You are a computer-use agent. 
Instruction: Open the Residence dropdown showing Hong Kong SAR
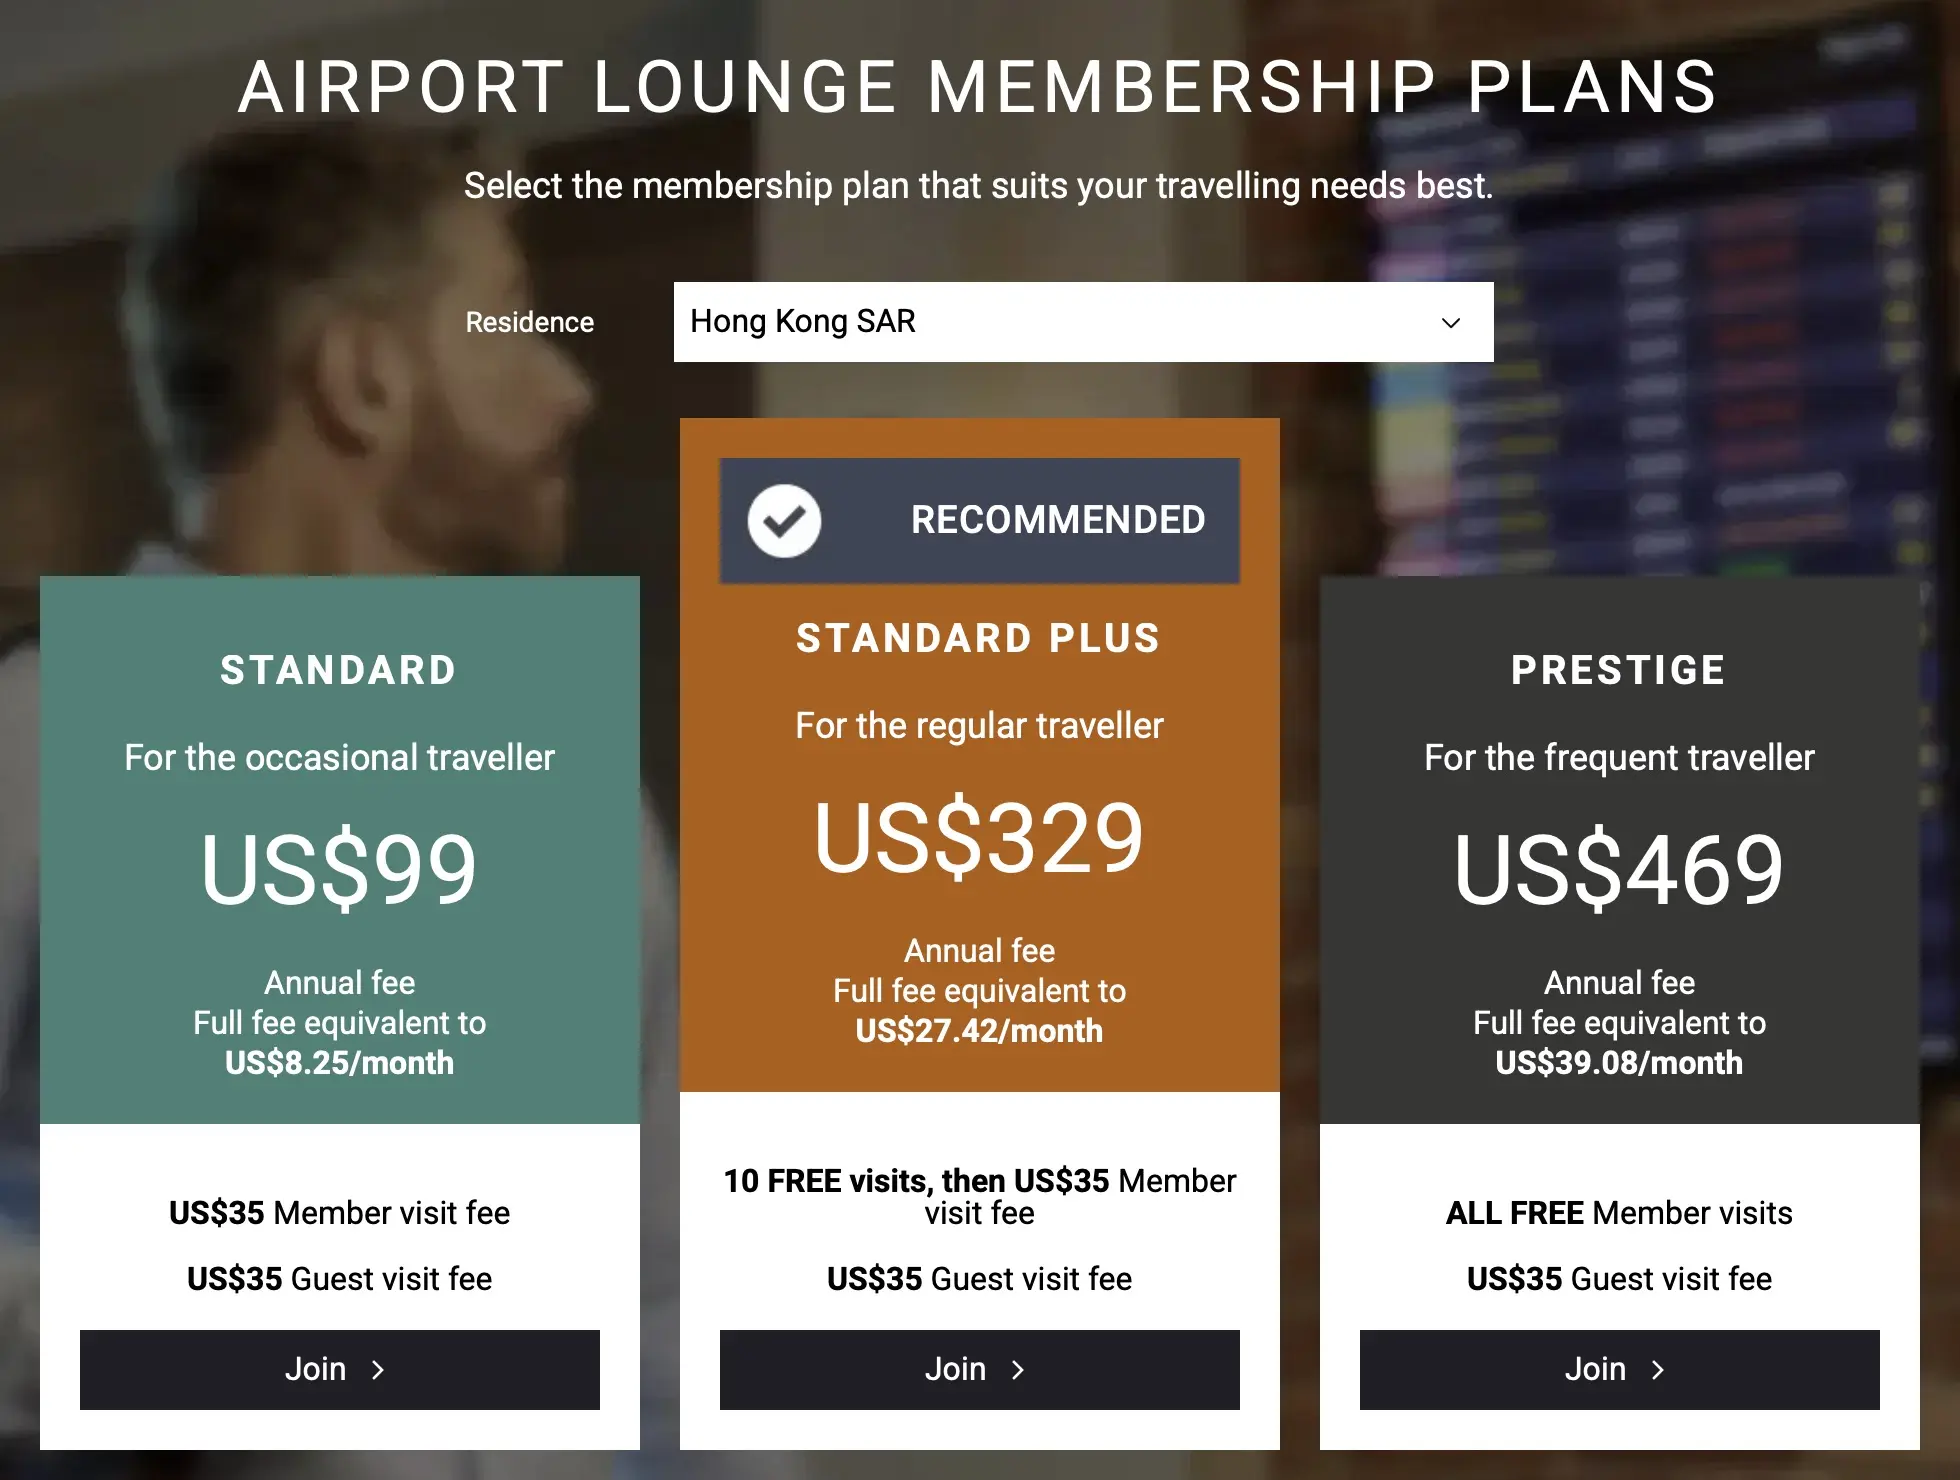pos(1082,322)
